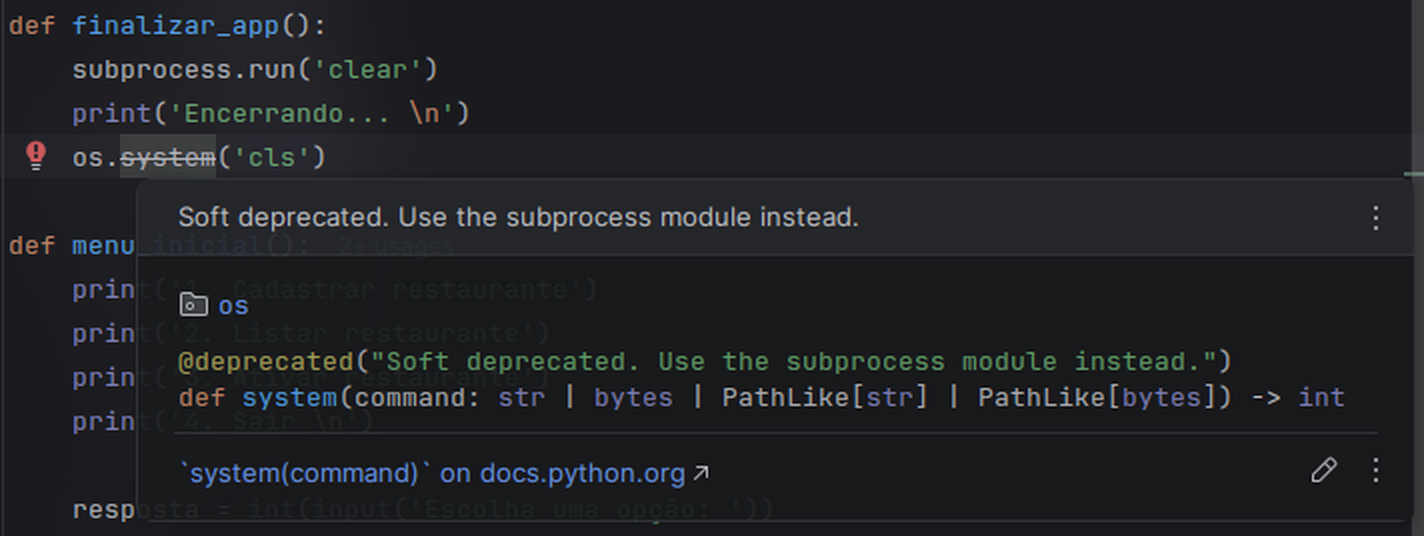This screenshot has height=536, width=1424.
Task: Click the pencil edit icon in the popup footer
Action: [x=1324, y=471]
